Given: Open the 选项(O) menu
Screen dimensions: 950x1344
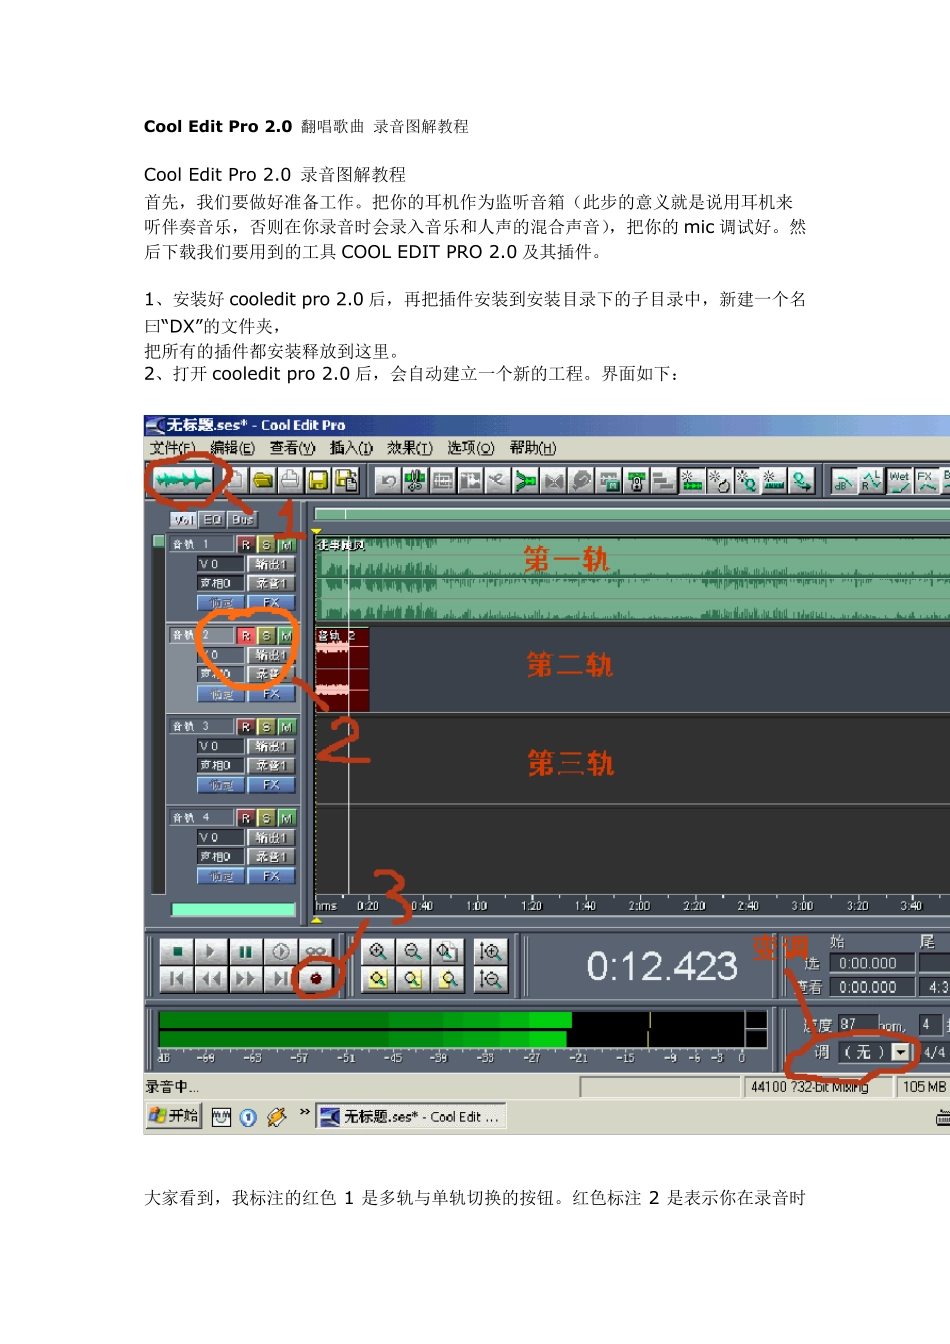Looking at the screenshot, I should click(471, 448).
